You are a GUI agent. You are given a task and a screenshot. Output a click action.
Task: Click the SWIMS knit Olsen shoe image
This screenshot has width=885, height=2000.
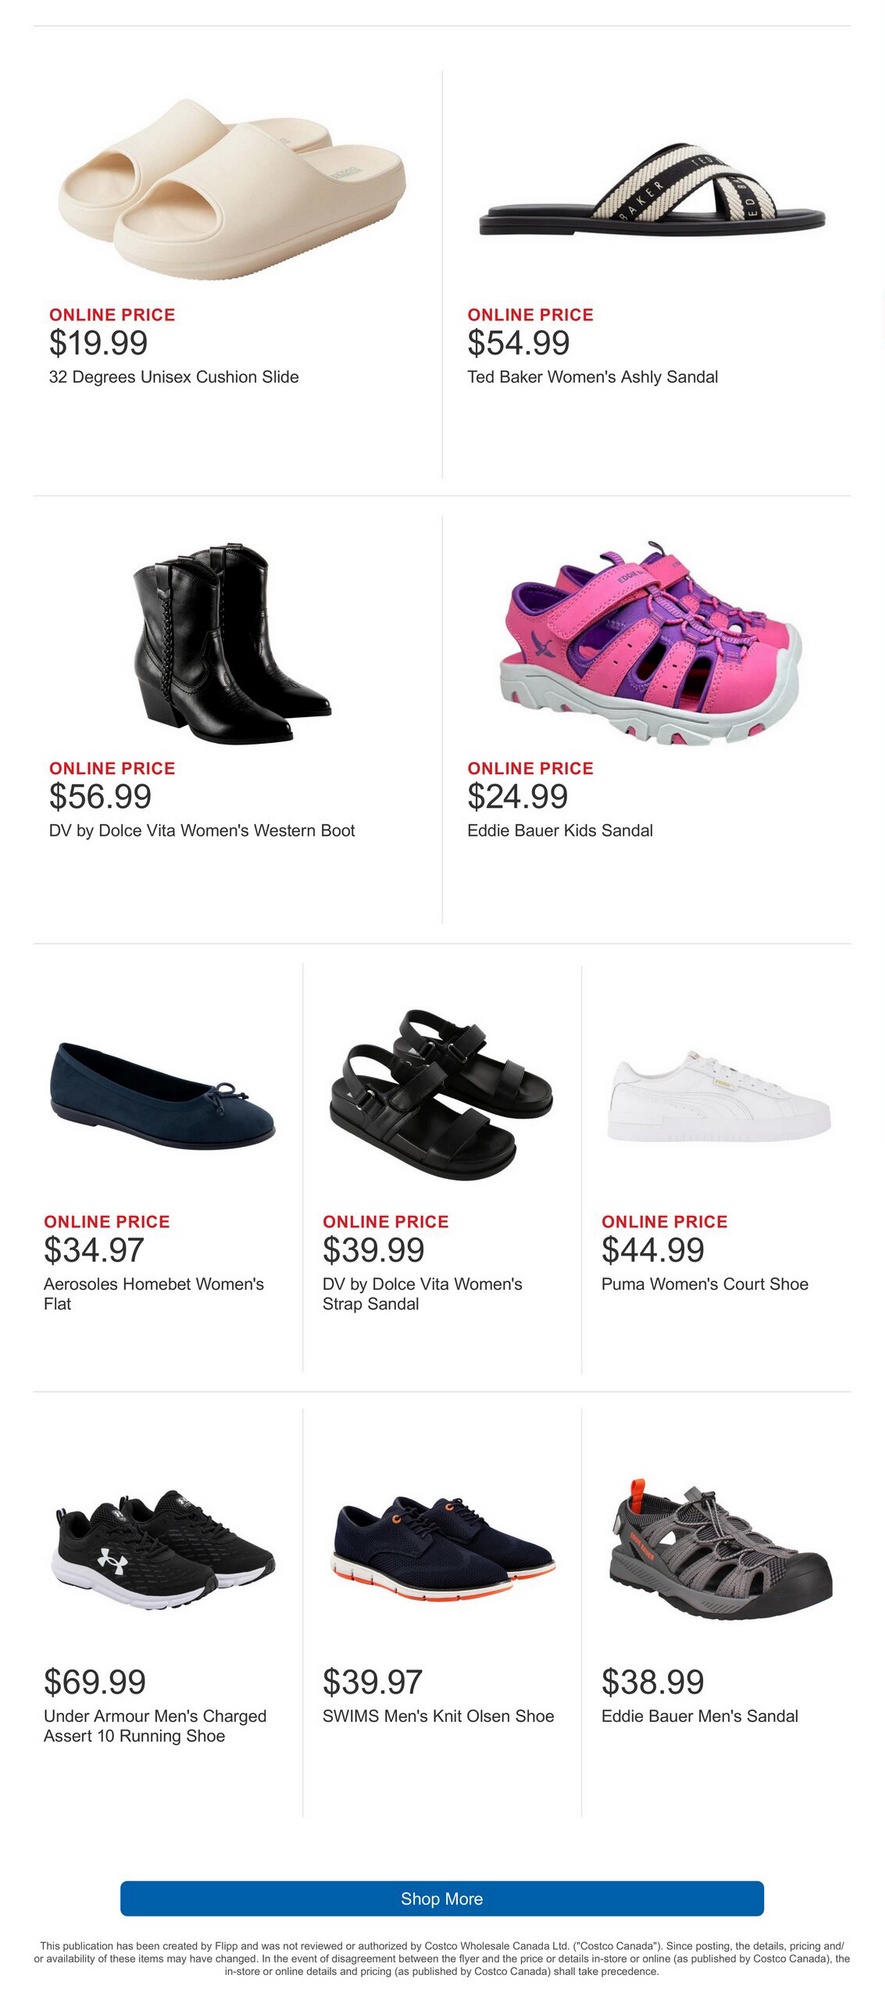point(441,1547)
